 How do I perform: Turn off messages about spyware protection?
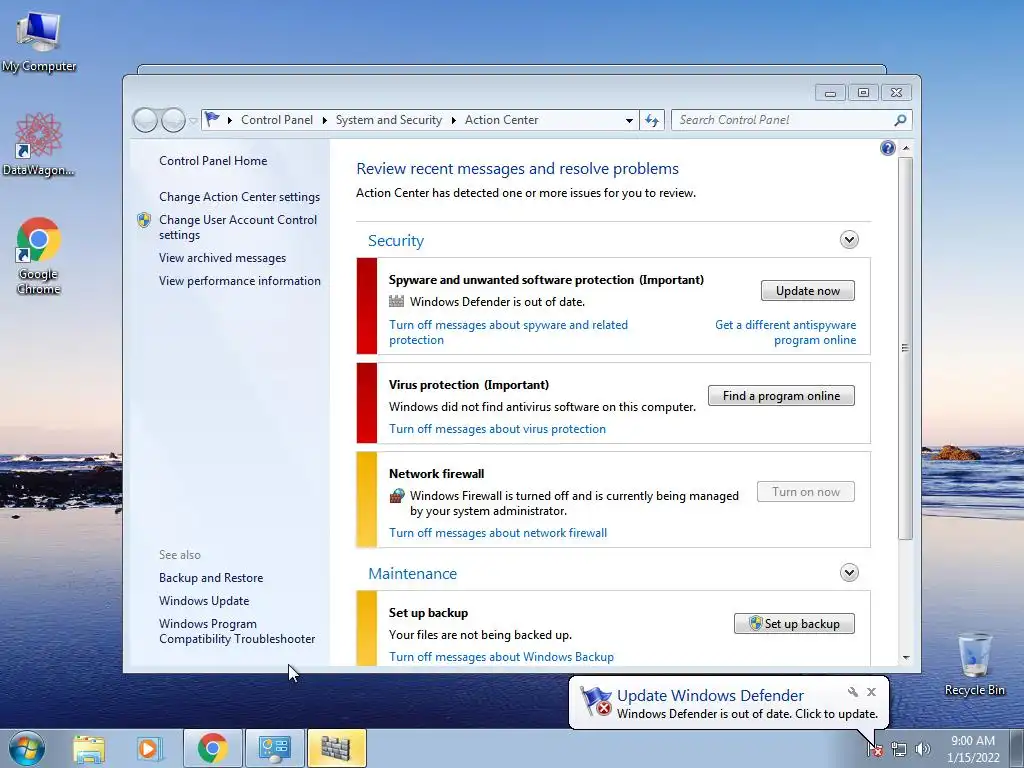(x=508, y=332)
